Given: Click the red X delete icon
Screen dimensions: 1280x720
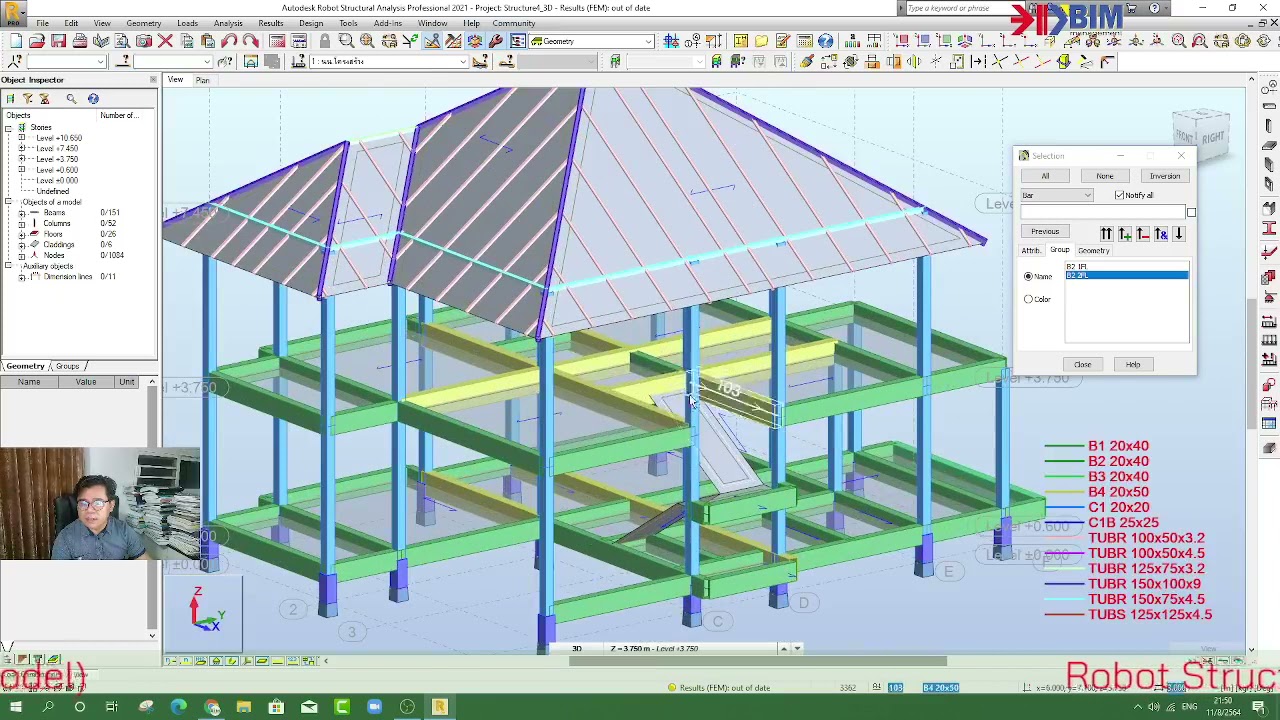Looking at the screenshot, I should click(165, 41).
